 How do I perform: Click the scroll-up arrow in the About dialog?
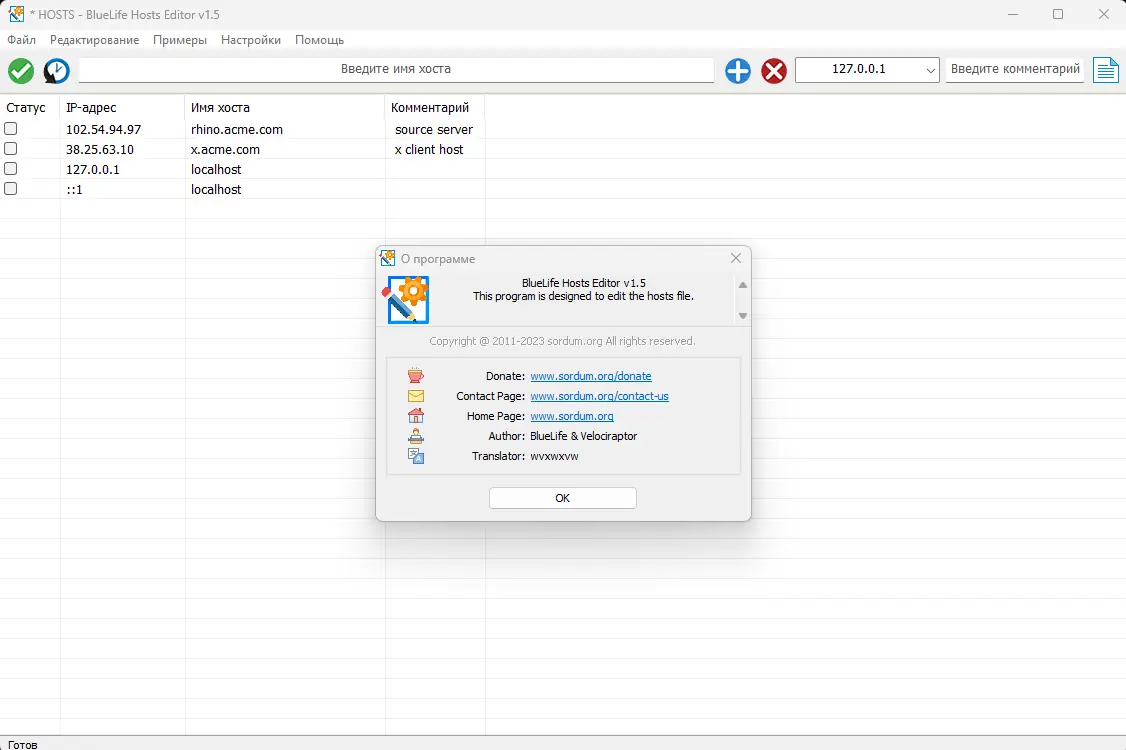coord(741,284)
